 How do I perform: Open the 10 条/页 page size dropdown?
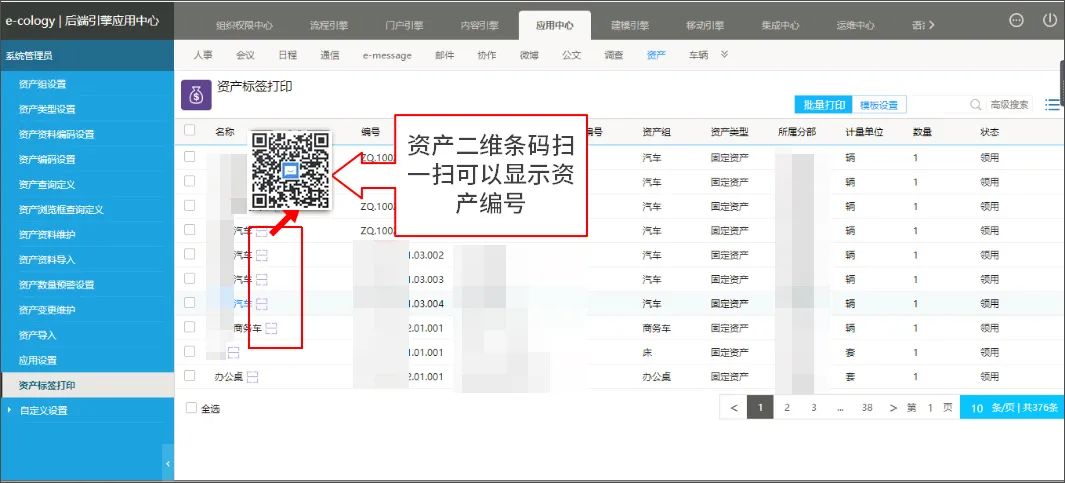[x=1012, y=408]
